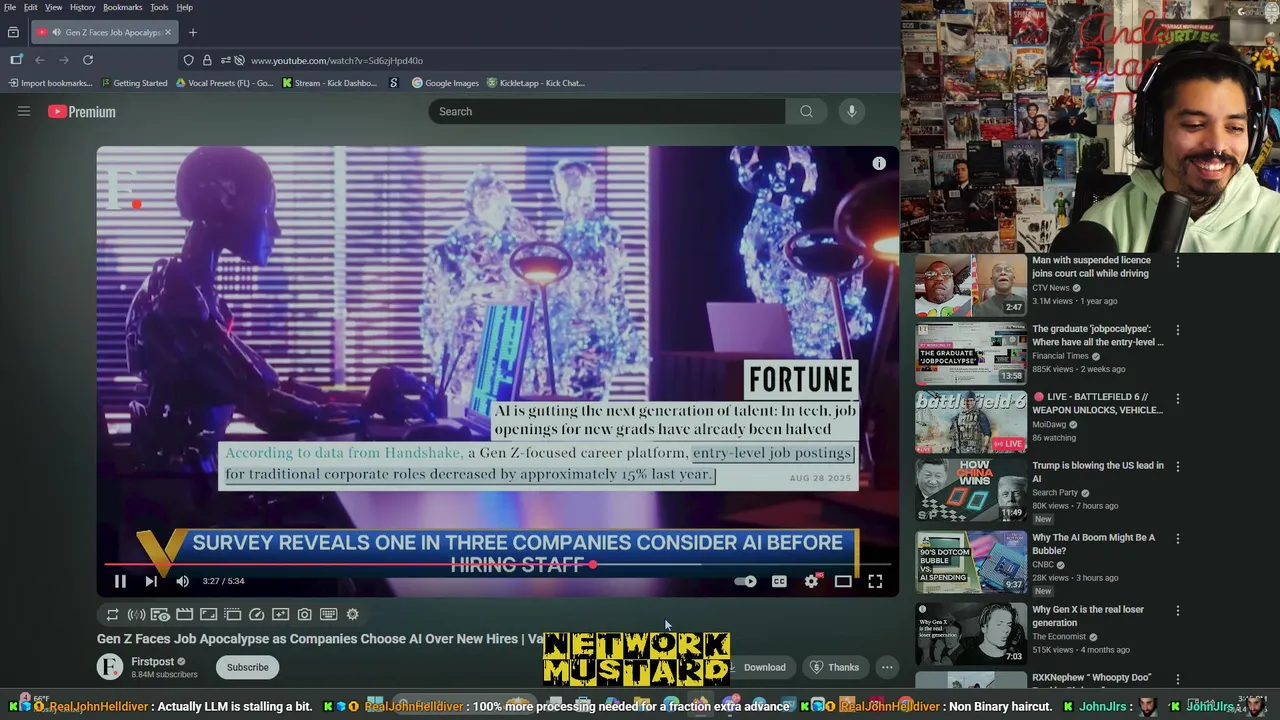This screenshot has height=720, width=1280.
Task: Click the search magnifier button
Action: 806,111
